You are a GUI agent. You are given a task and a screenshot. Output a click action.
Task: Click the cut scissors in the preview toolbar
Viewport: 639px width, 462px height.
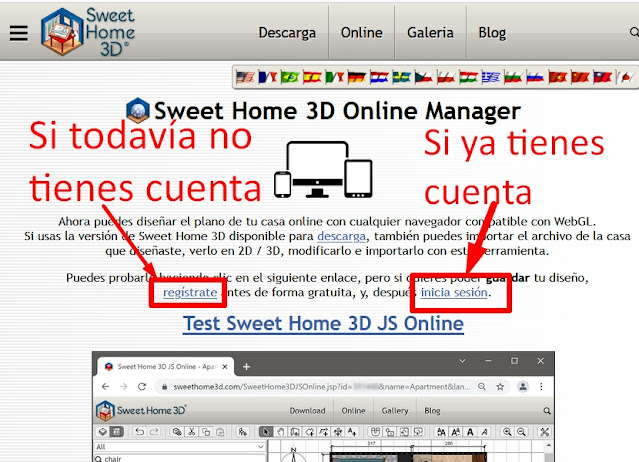192,432
